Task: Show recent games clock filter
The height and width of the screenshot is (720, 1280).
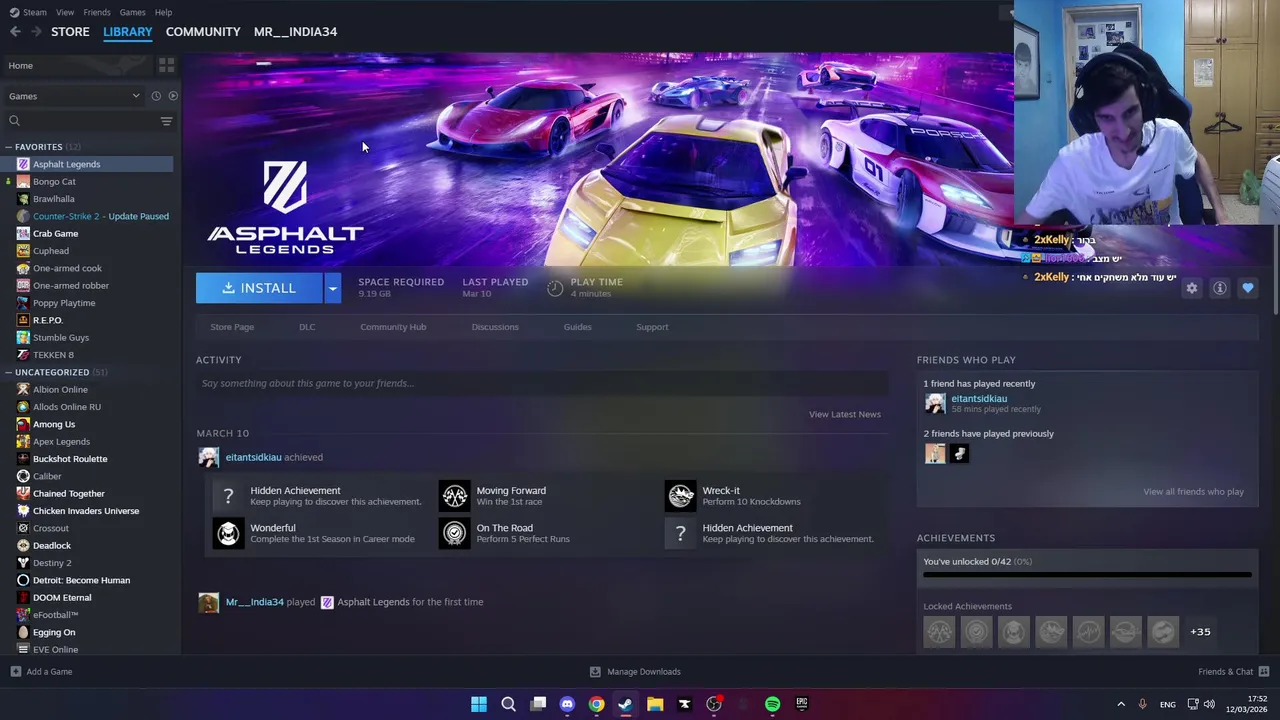Action: point(156,96)
